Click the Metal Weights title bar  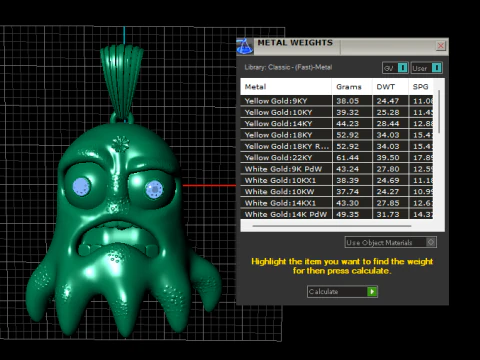[x=343, y=46]
